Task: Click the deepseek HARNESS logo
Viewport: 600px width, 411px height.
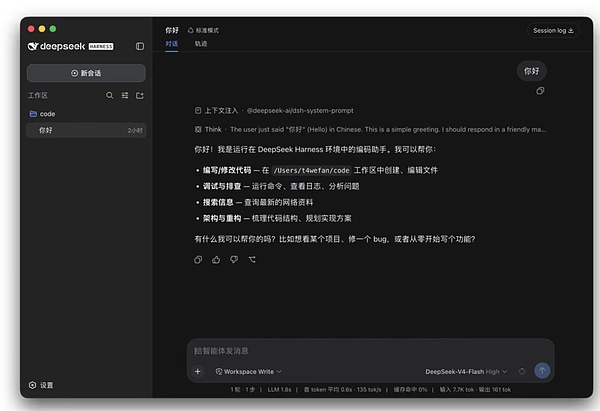Action: [x=70, y=46]
